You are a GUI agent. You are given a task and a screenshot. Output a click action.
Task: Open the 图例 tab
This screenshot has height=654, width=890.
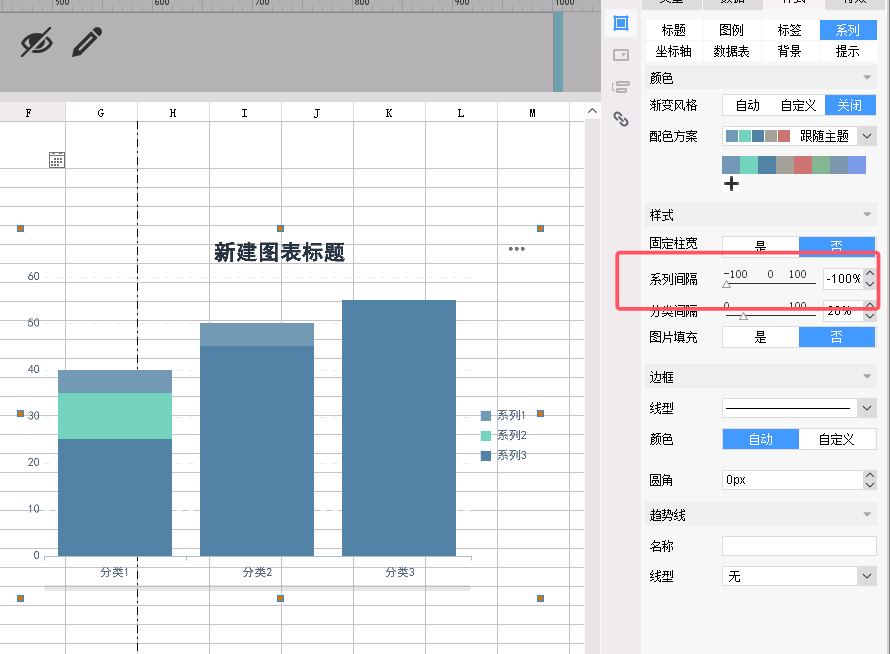[x=732, y=30]
